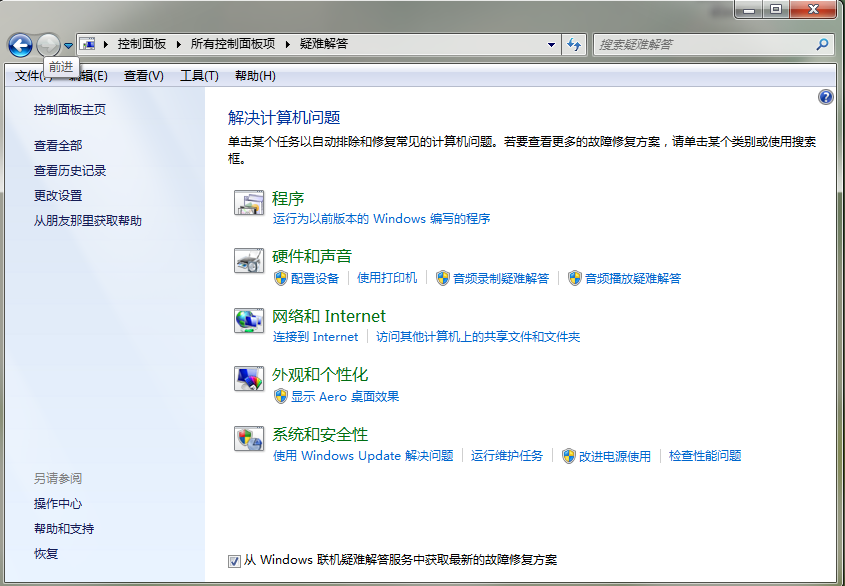Click shield icon beside 音频录制疑难解答
This screenshot has height=586, width=845.
[443, 278]
